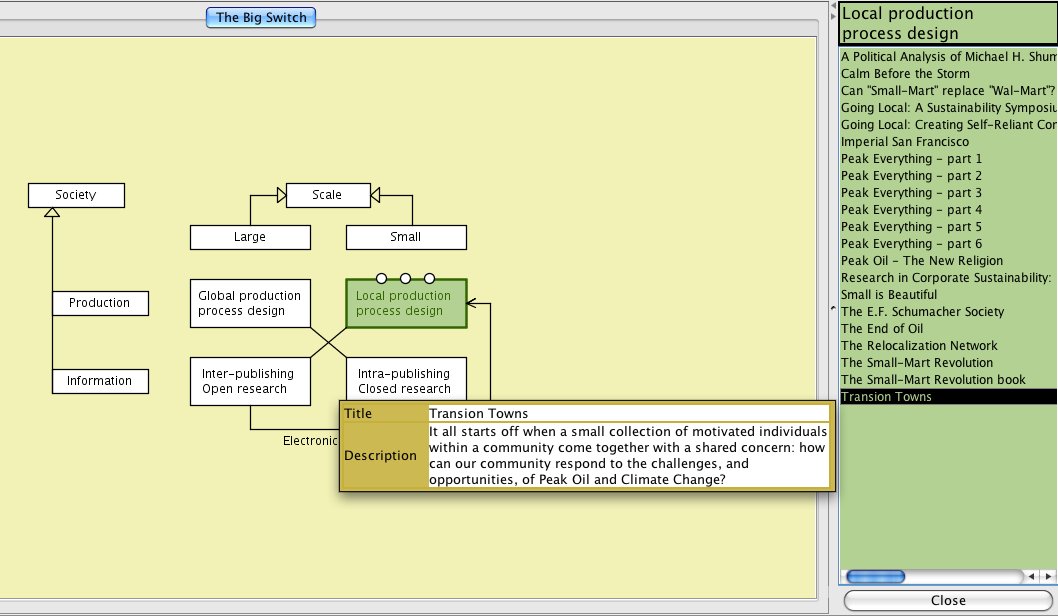
Task: Collapse the side panel using divider arrow
Action: pos(833,310)
